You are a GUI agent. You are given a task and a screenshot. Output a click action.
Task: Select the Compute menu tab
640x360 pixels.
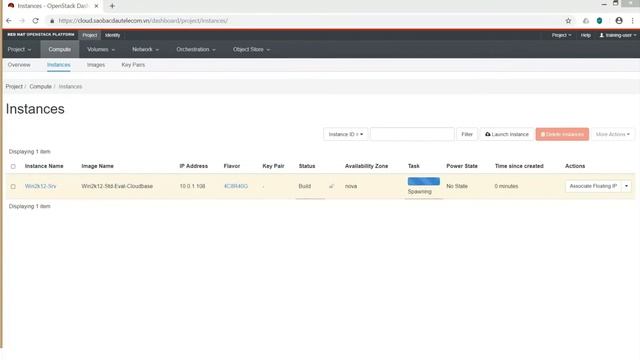pos(60,49)
